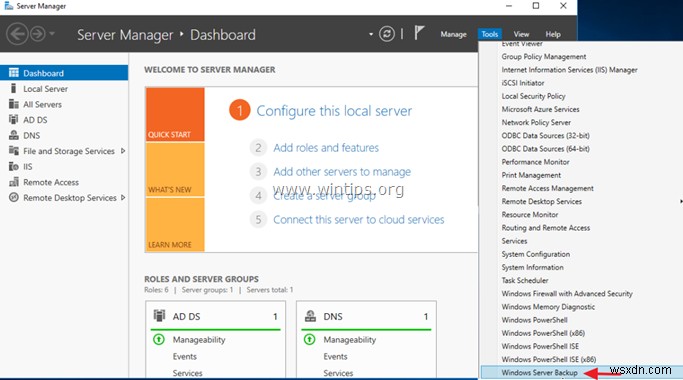683x380 pixels.
Task: Click the WHAT'S NEW tile
Action: [175, 170]
